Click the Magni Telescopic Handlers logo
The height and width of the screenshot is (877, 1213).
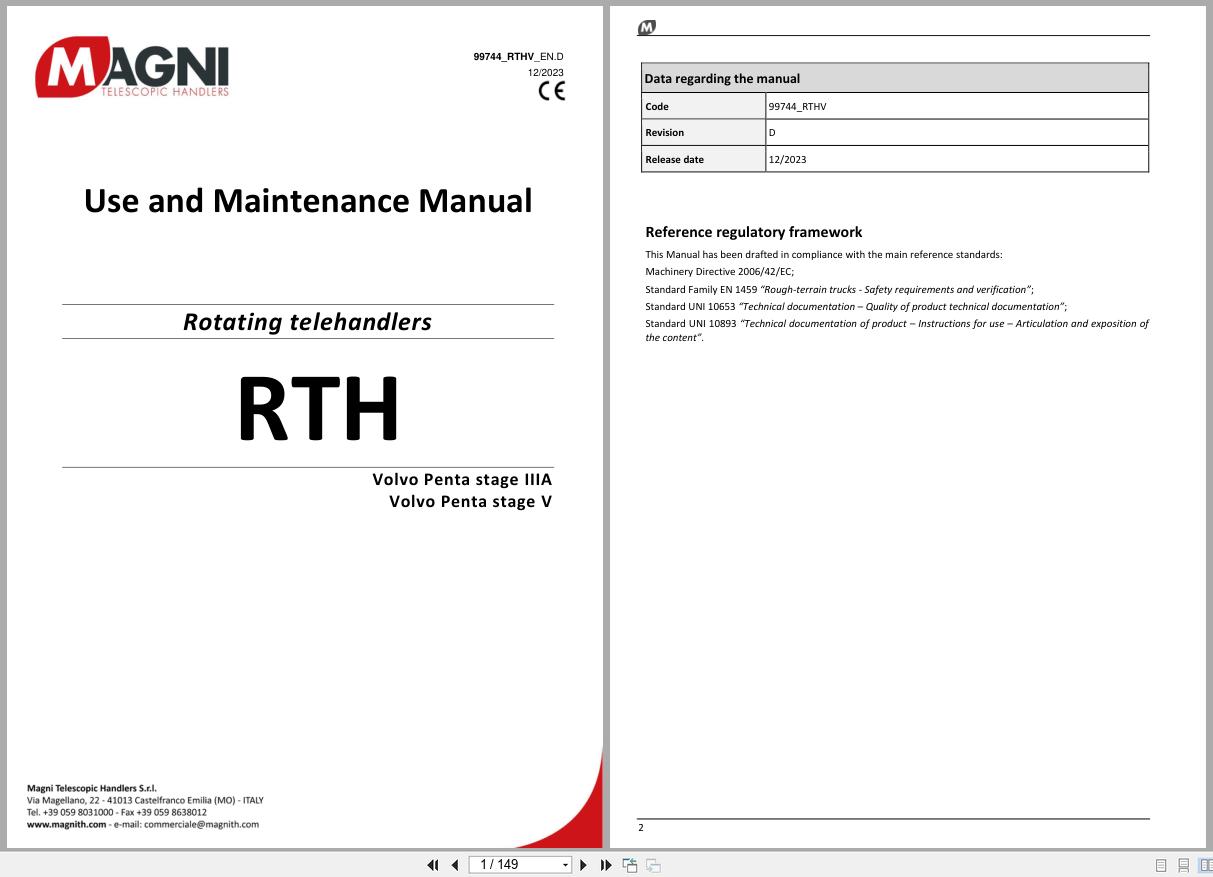click(x=132, y=68)
